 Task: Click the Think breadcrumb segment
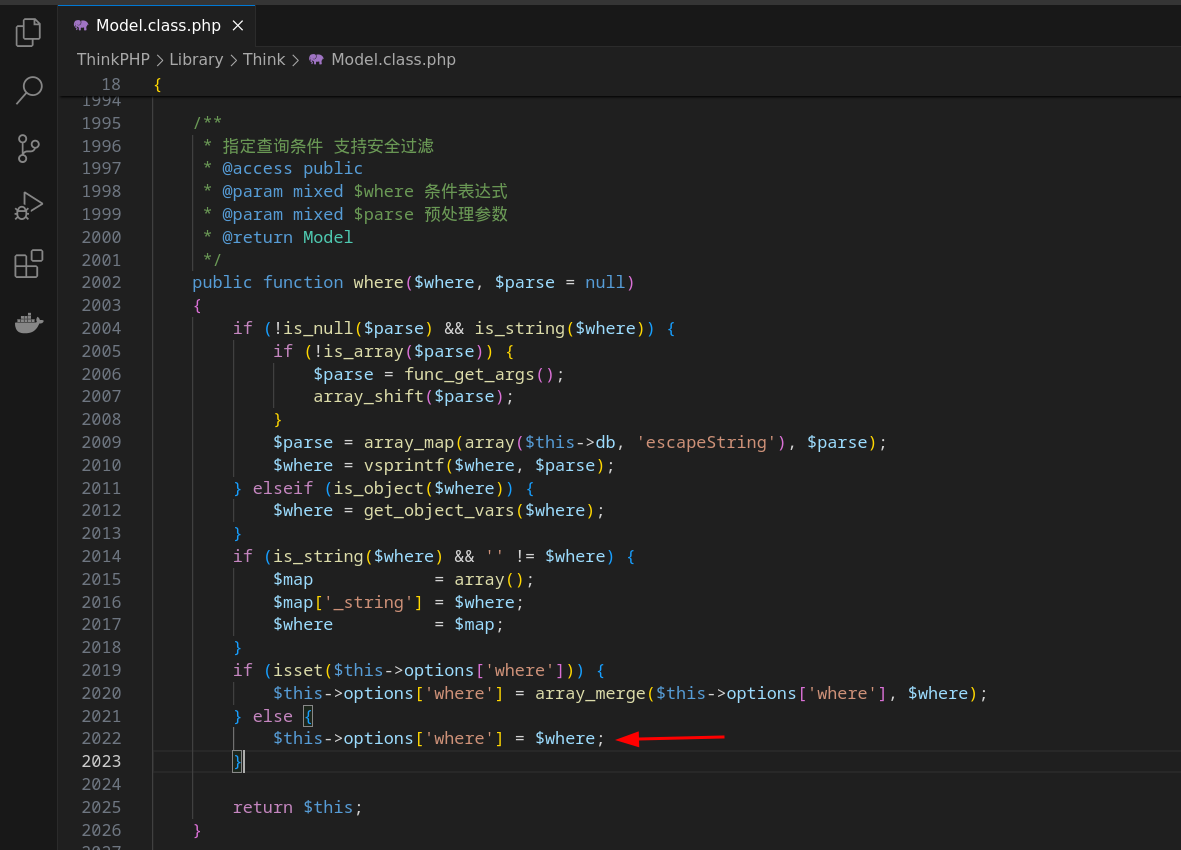point(264,59)
